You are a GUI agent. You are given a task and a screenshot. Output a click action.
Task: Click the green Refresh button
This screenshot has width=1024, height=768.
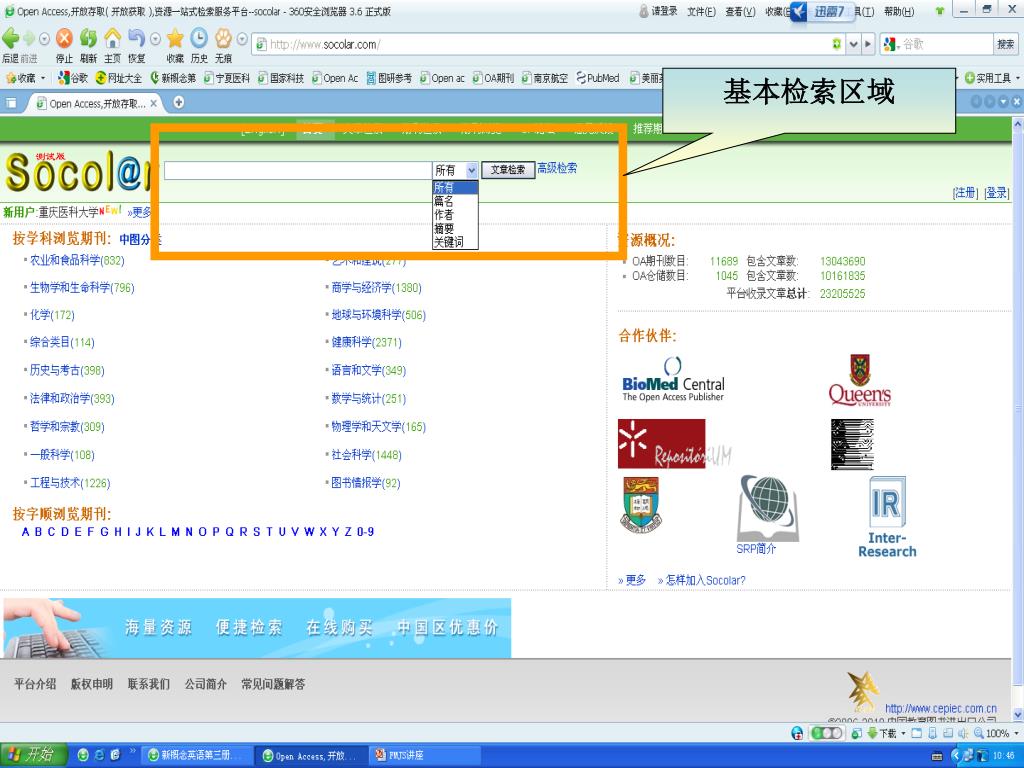pyautogui.click(x=88, y=39)
